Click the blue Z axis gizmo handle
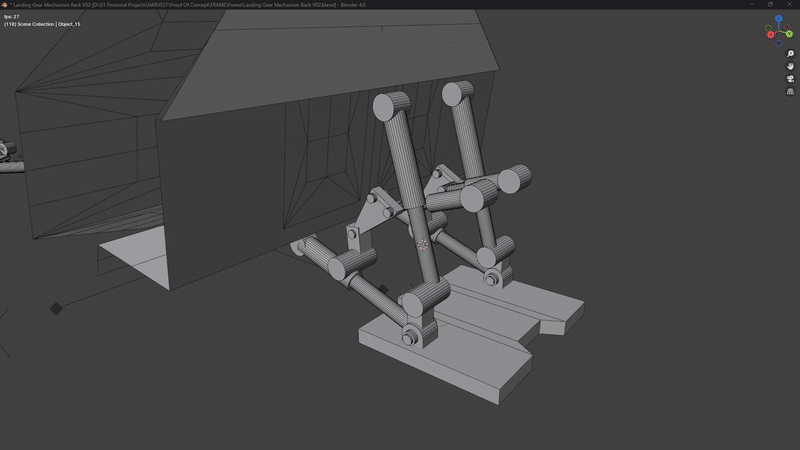This screenshot has height=450, width=800. [x=779, y=18]
